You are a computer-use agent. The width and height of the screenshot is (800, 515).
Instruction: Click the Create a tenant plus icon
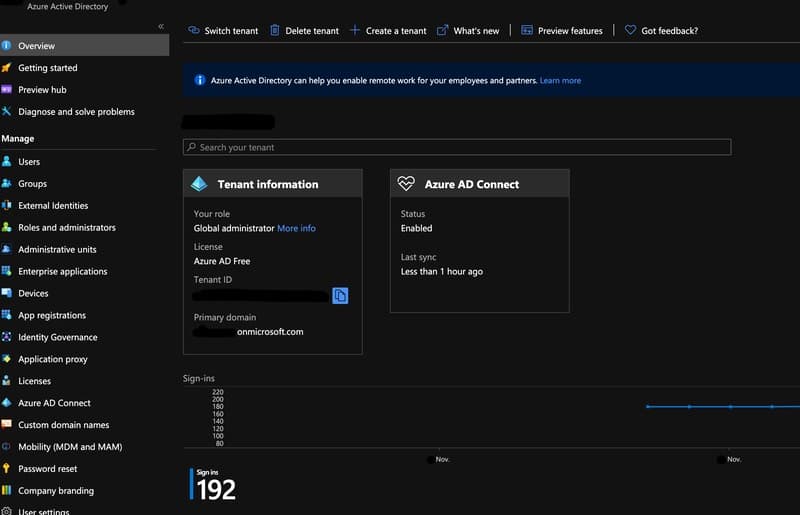(x=355, y=30)
